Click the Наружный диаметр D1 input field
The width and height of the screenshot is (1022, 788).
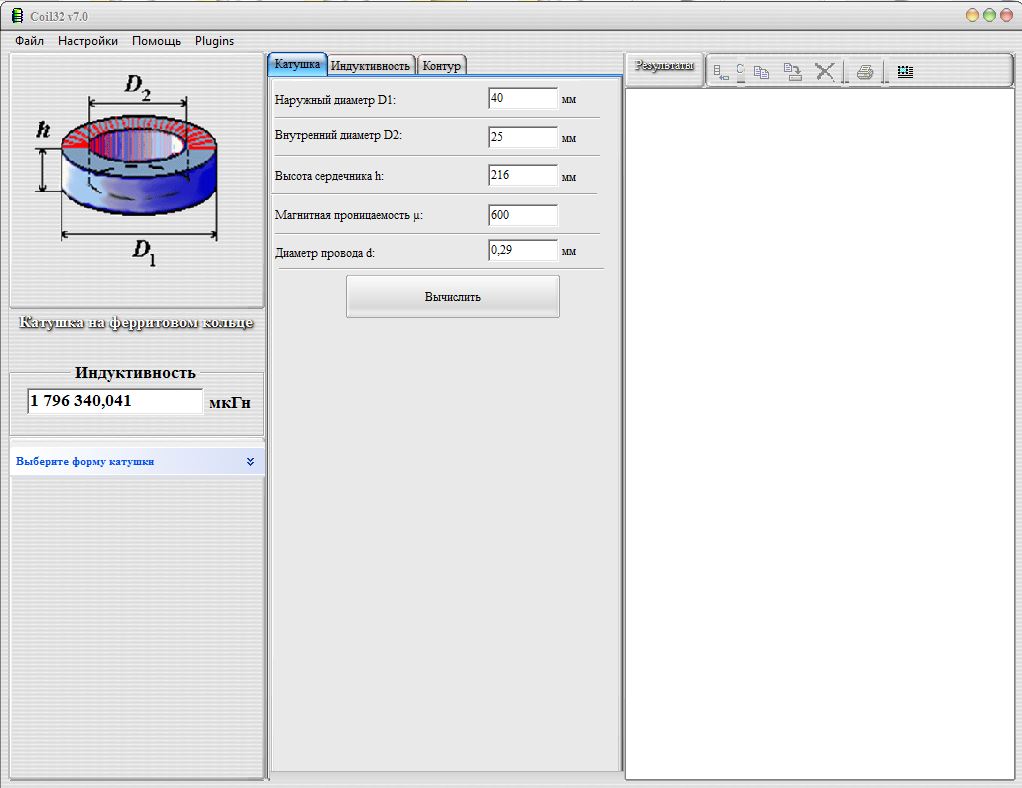[x=522, y=98]
